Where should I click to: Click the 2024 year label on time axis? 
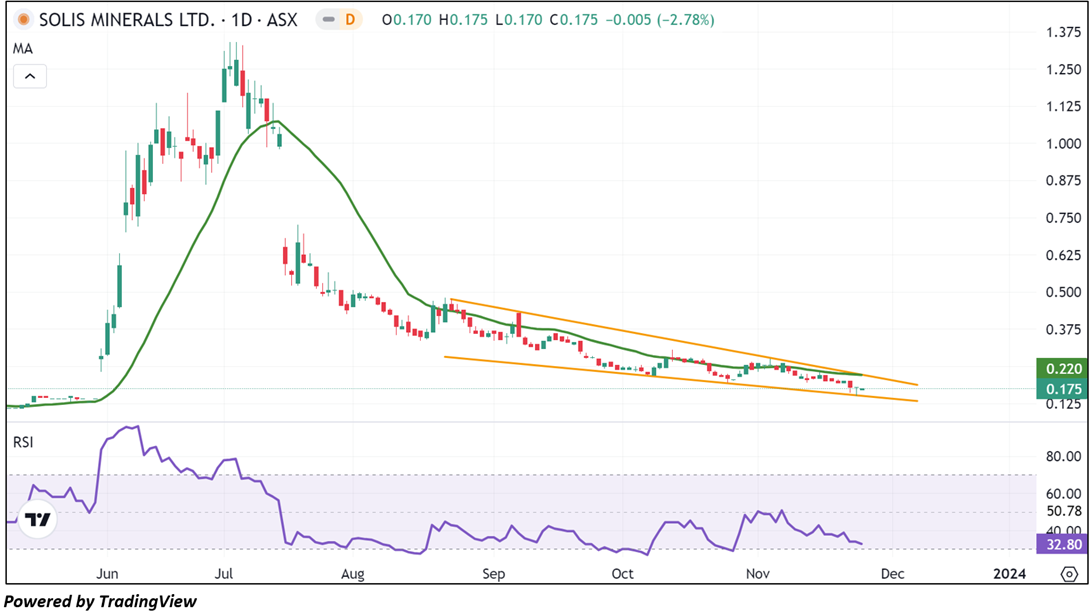(1009, 574)
